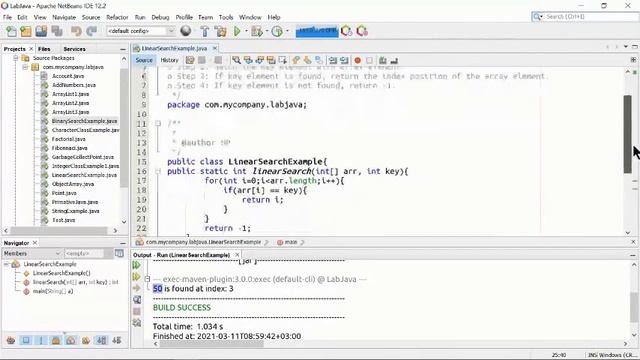Click the New File toolbar icon
Image resolution: width=640 pixels, height=360 pixels.
(11, 31)
